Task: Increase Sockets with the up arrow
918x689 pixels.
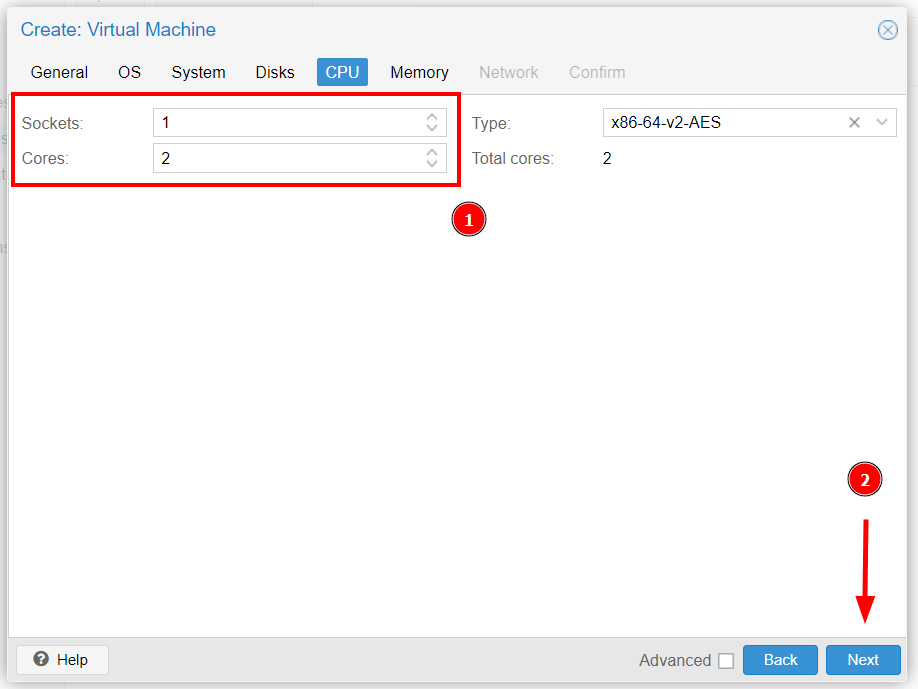Action: pyautogui.click(x=432, y=117)
